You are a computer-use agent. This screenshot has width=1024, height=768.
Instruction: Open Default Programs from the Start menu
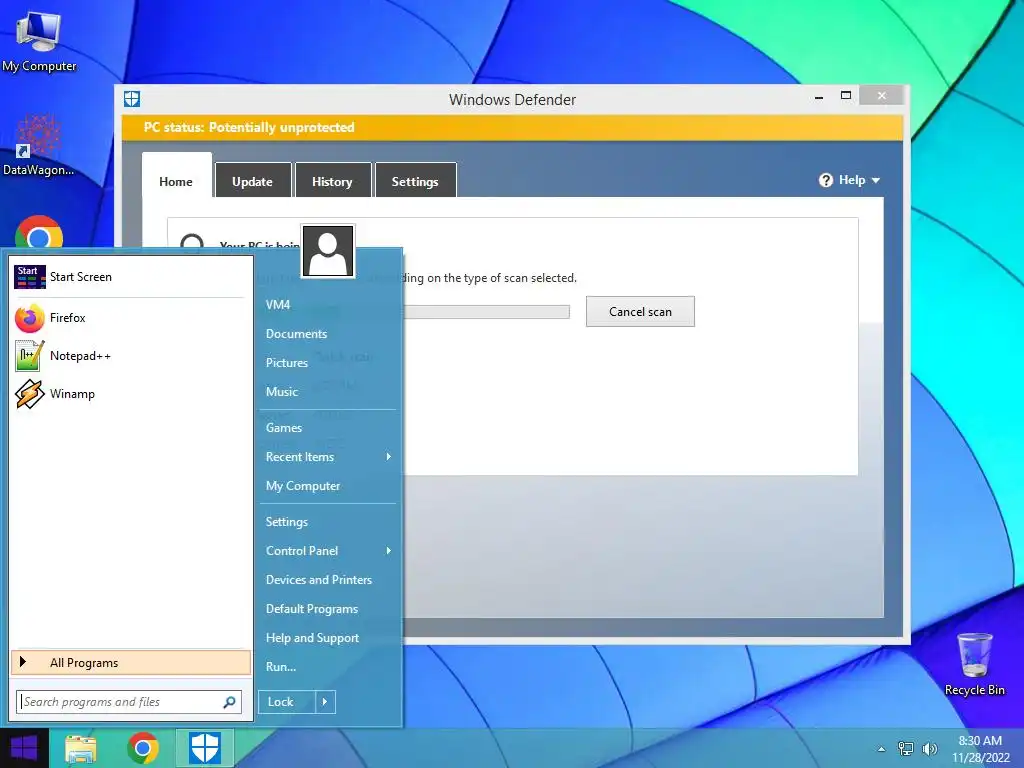click(328, 609)
